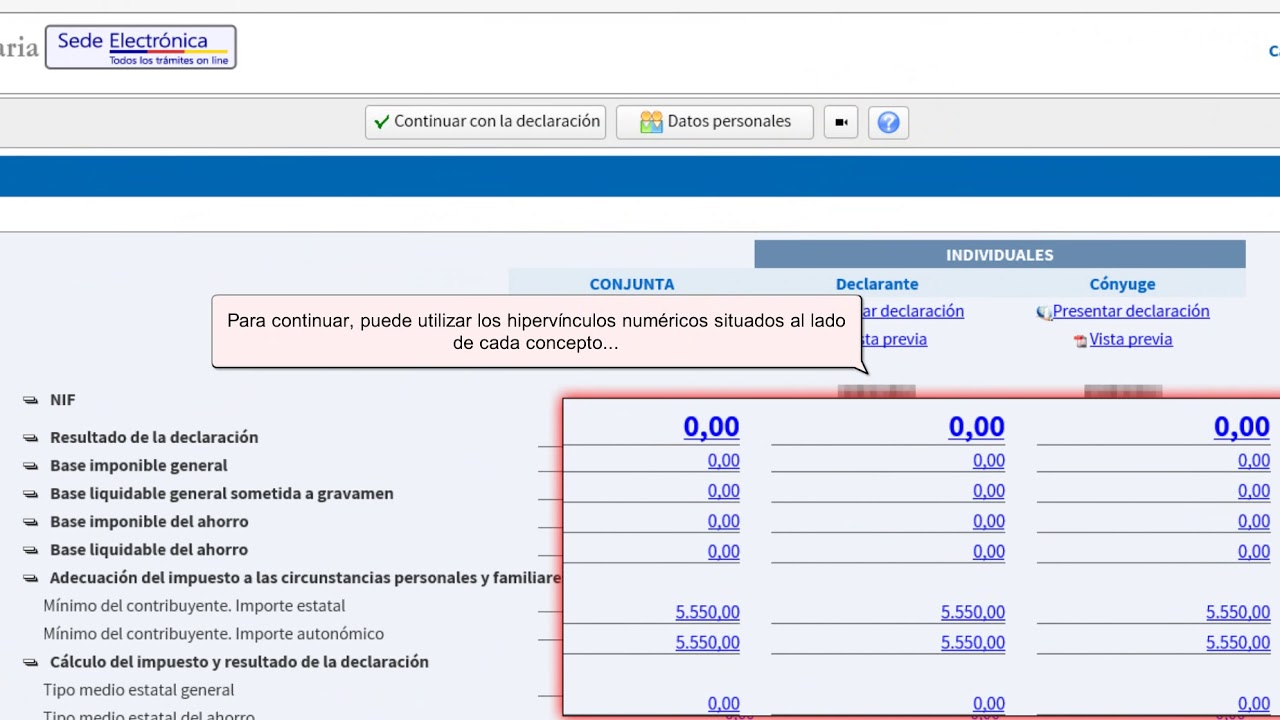Screen dimensions: 1280x720
Task: Click the Cónyuge column header
Action: (x=1122, y=284)
